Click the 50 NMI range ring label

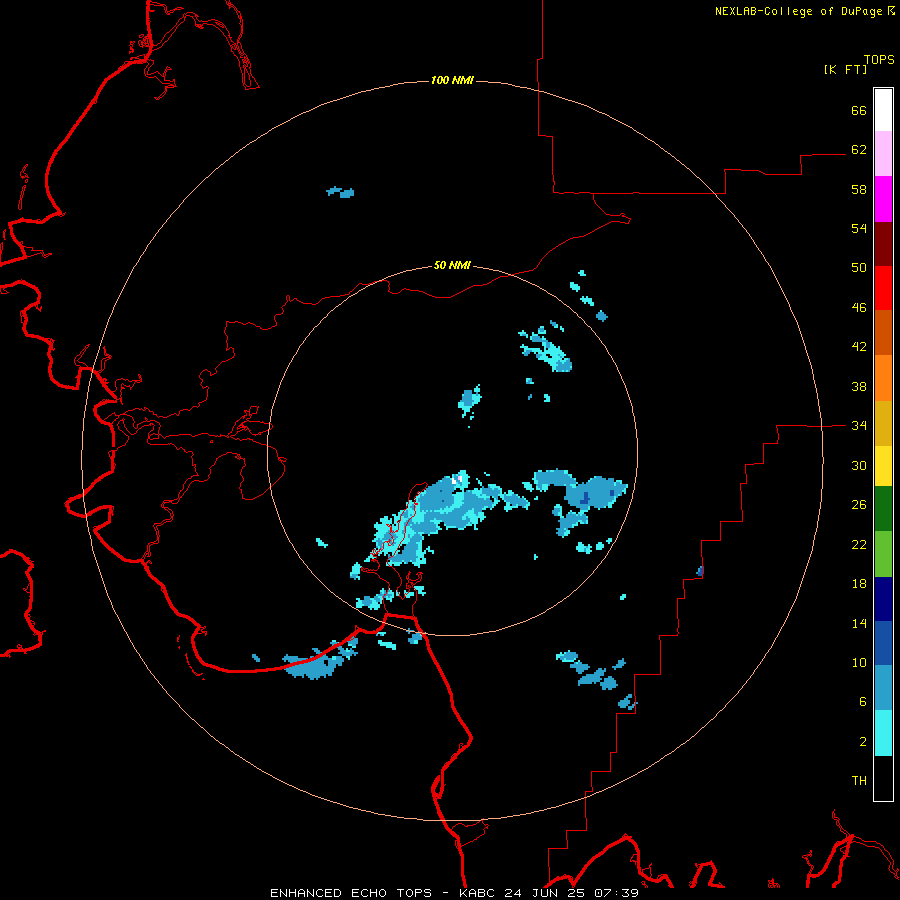point(452,265)
